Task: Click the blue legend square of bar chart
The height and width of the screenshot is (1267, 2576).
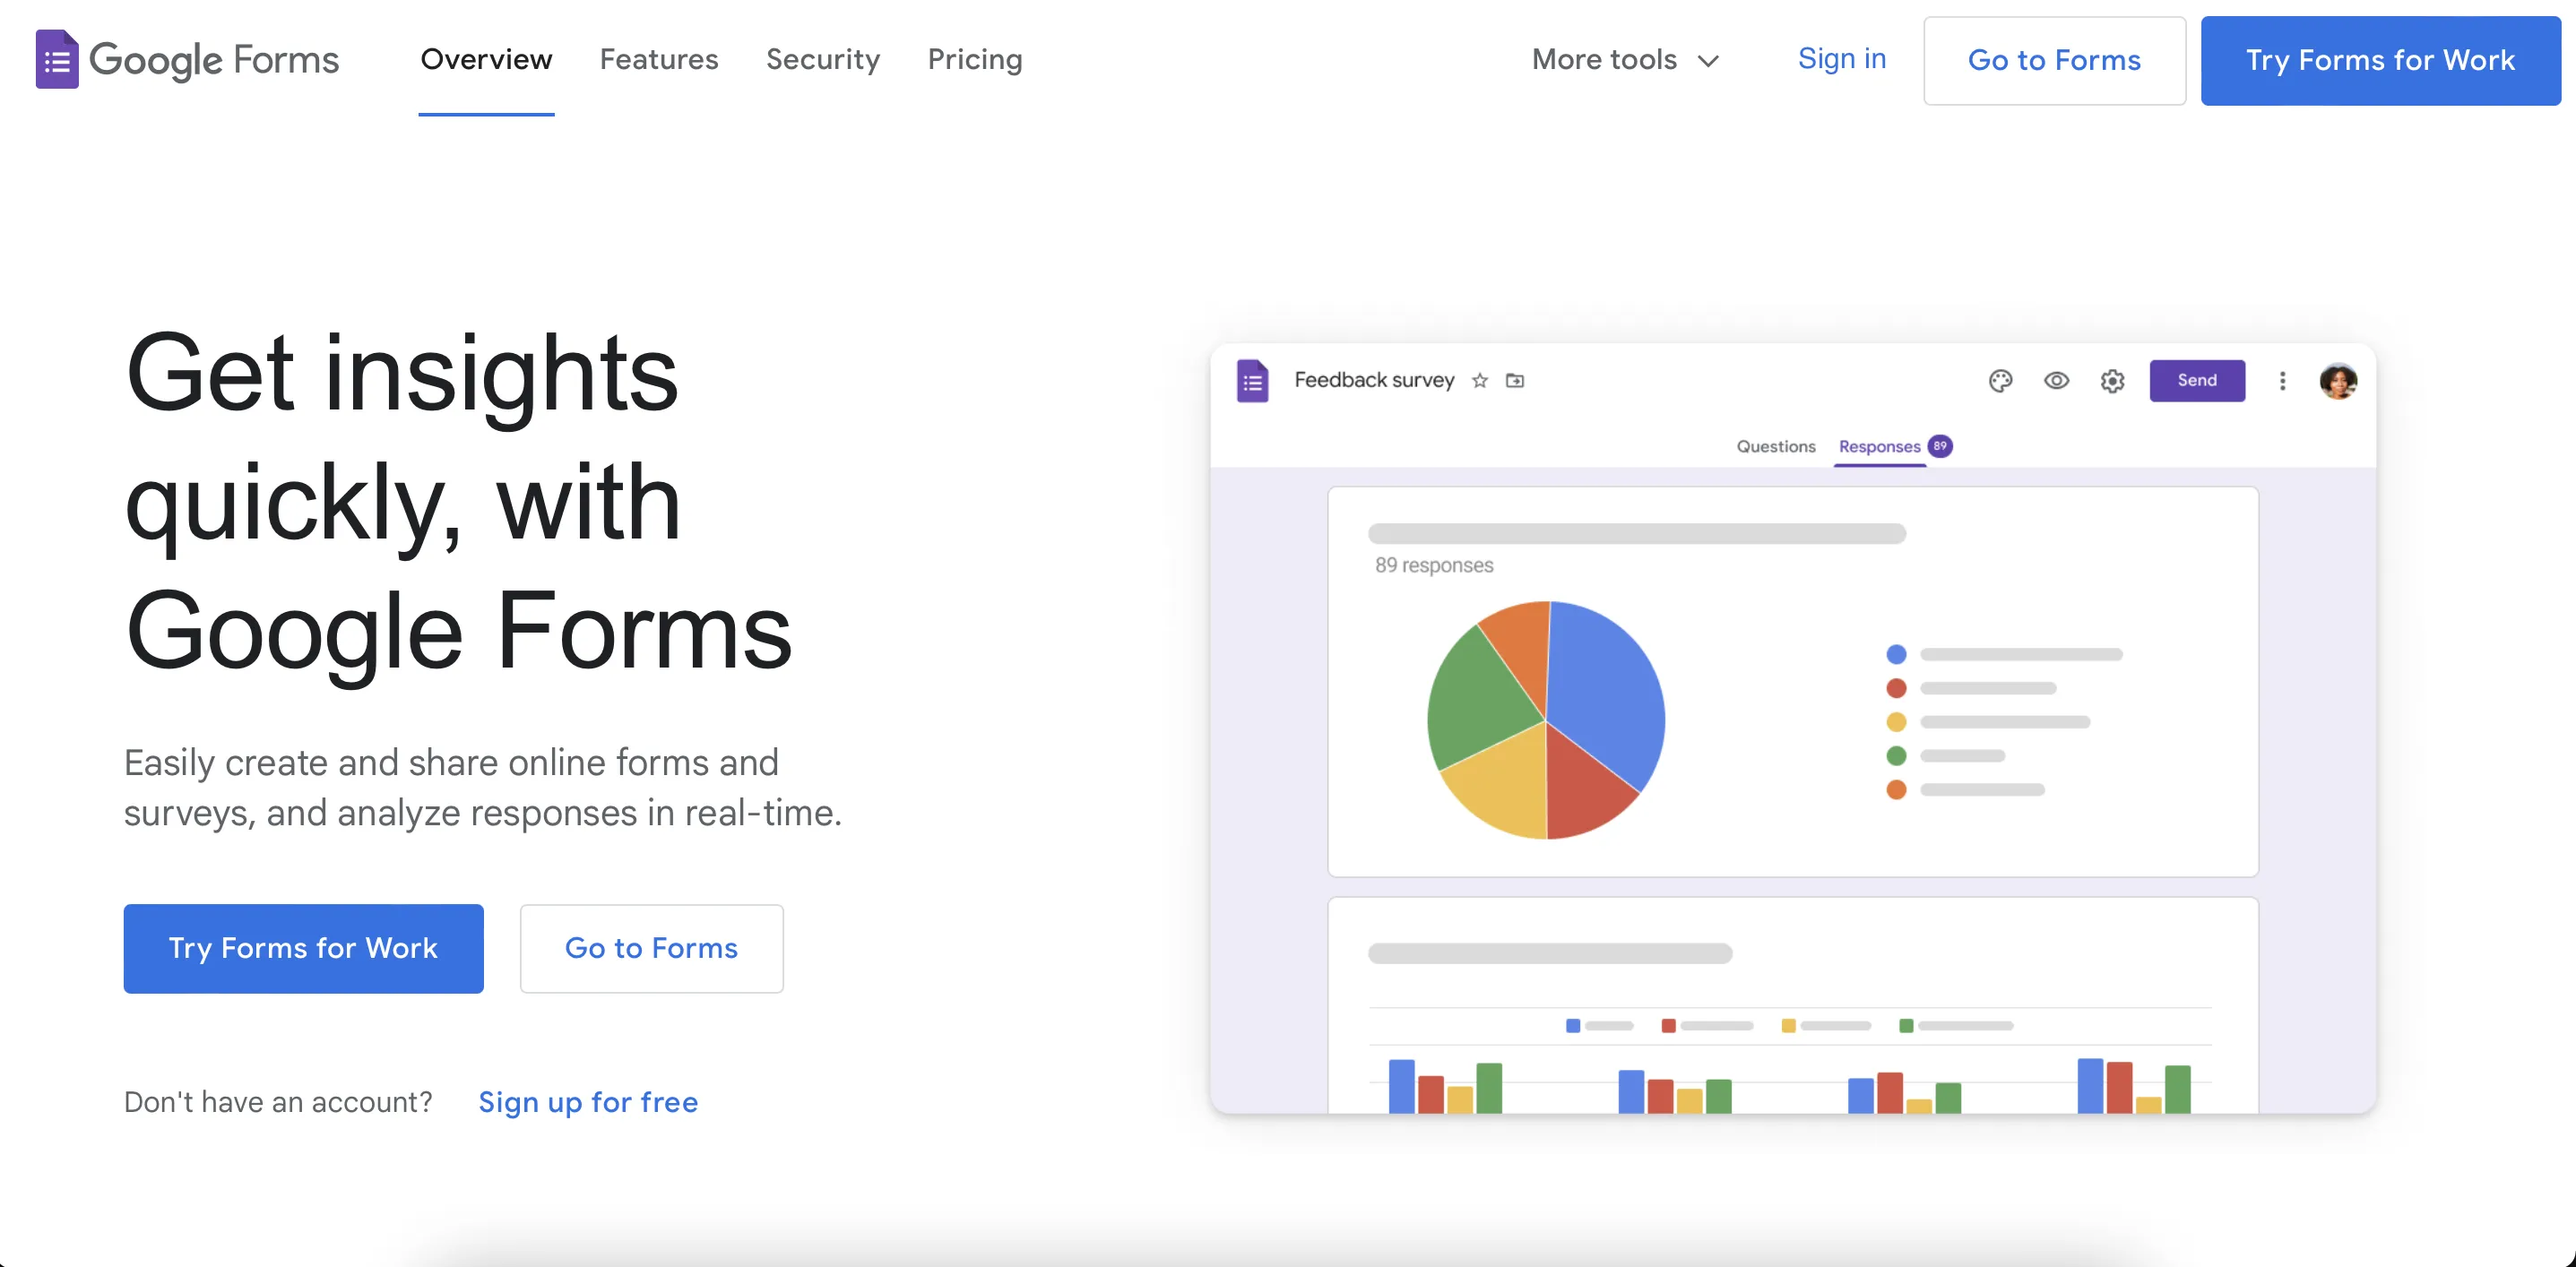Action: (1573, 1026)
